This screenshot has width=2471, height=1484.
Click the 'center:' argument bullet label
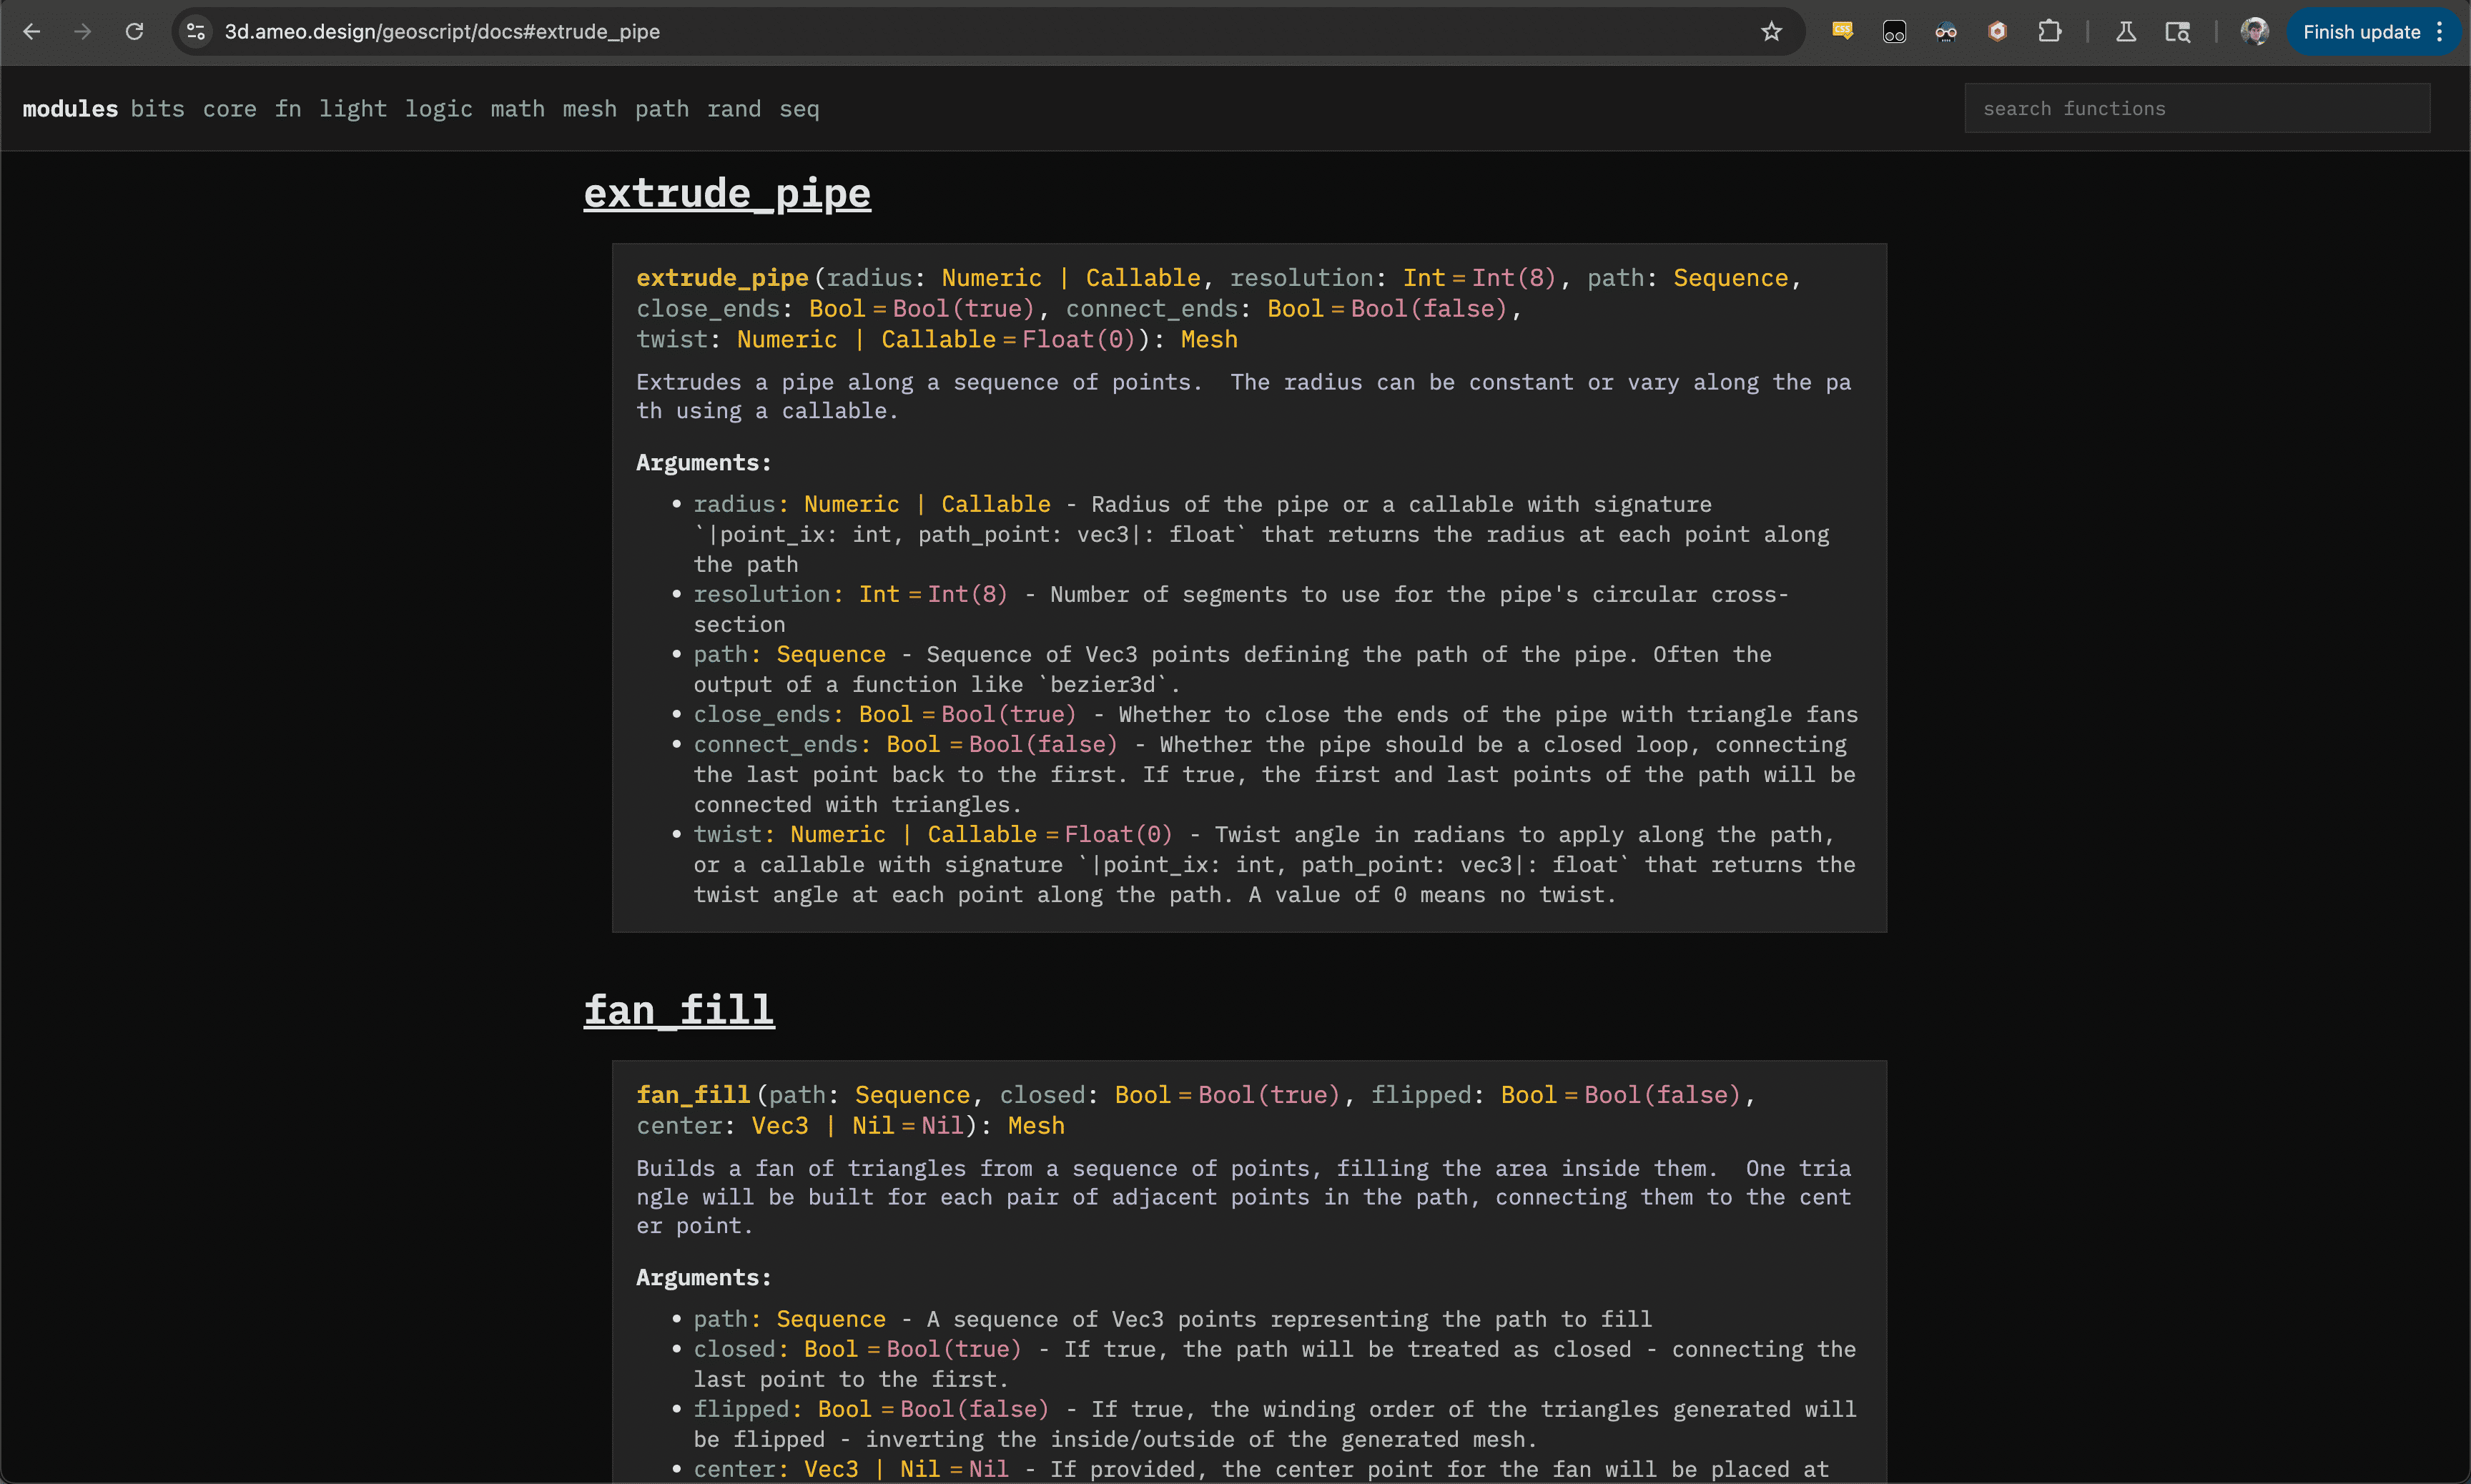pos(741,1469)
